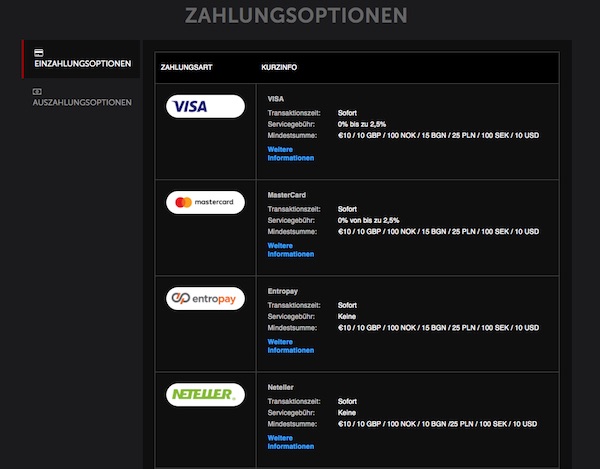This screenshot has width=600, height=469.
Task: Click the MasterCard title text
Action: point(287,195)
